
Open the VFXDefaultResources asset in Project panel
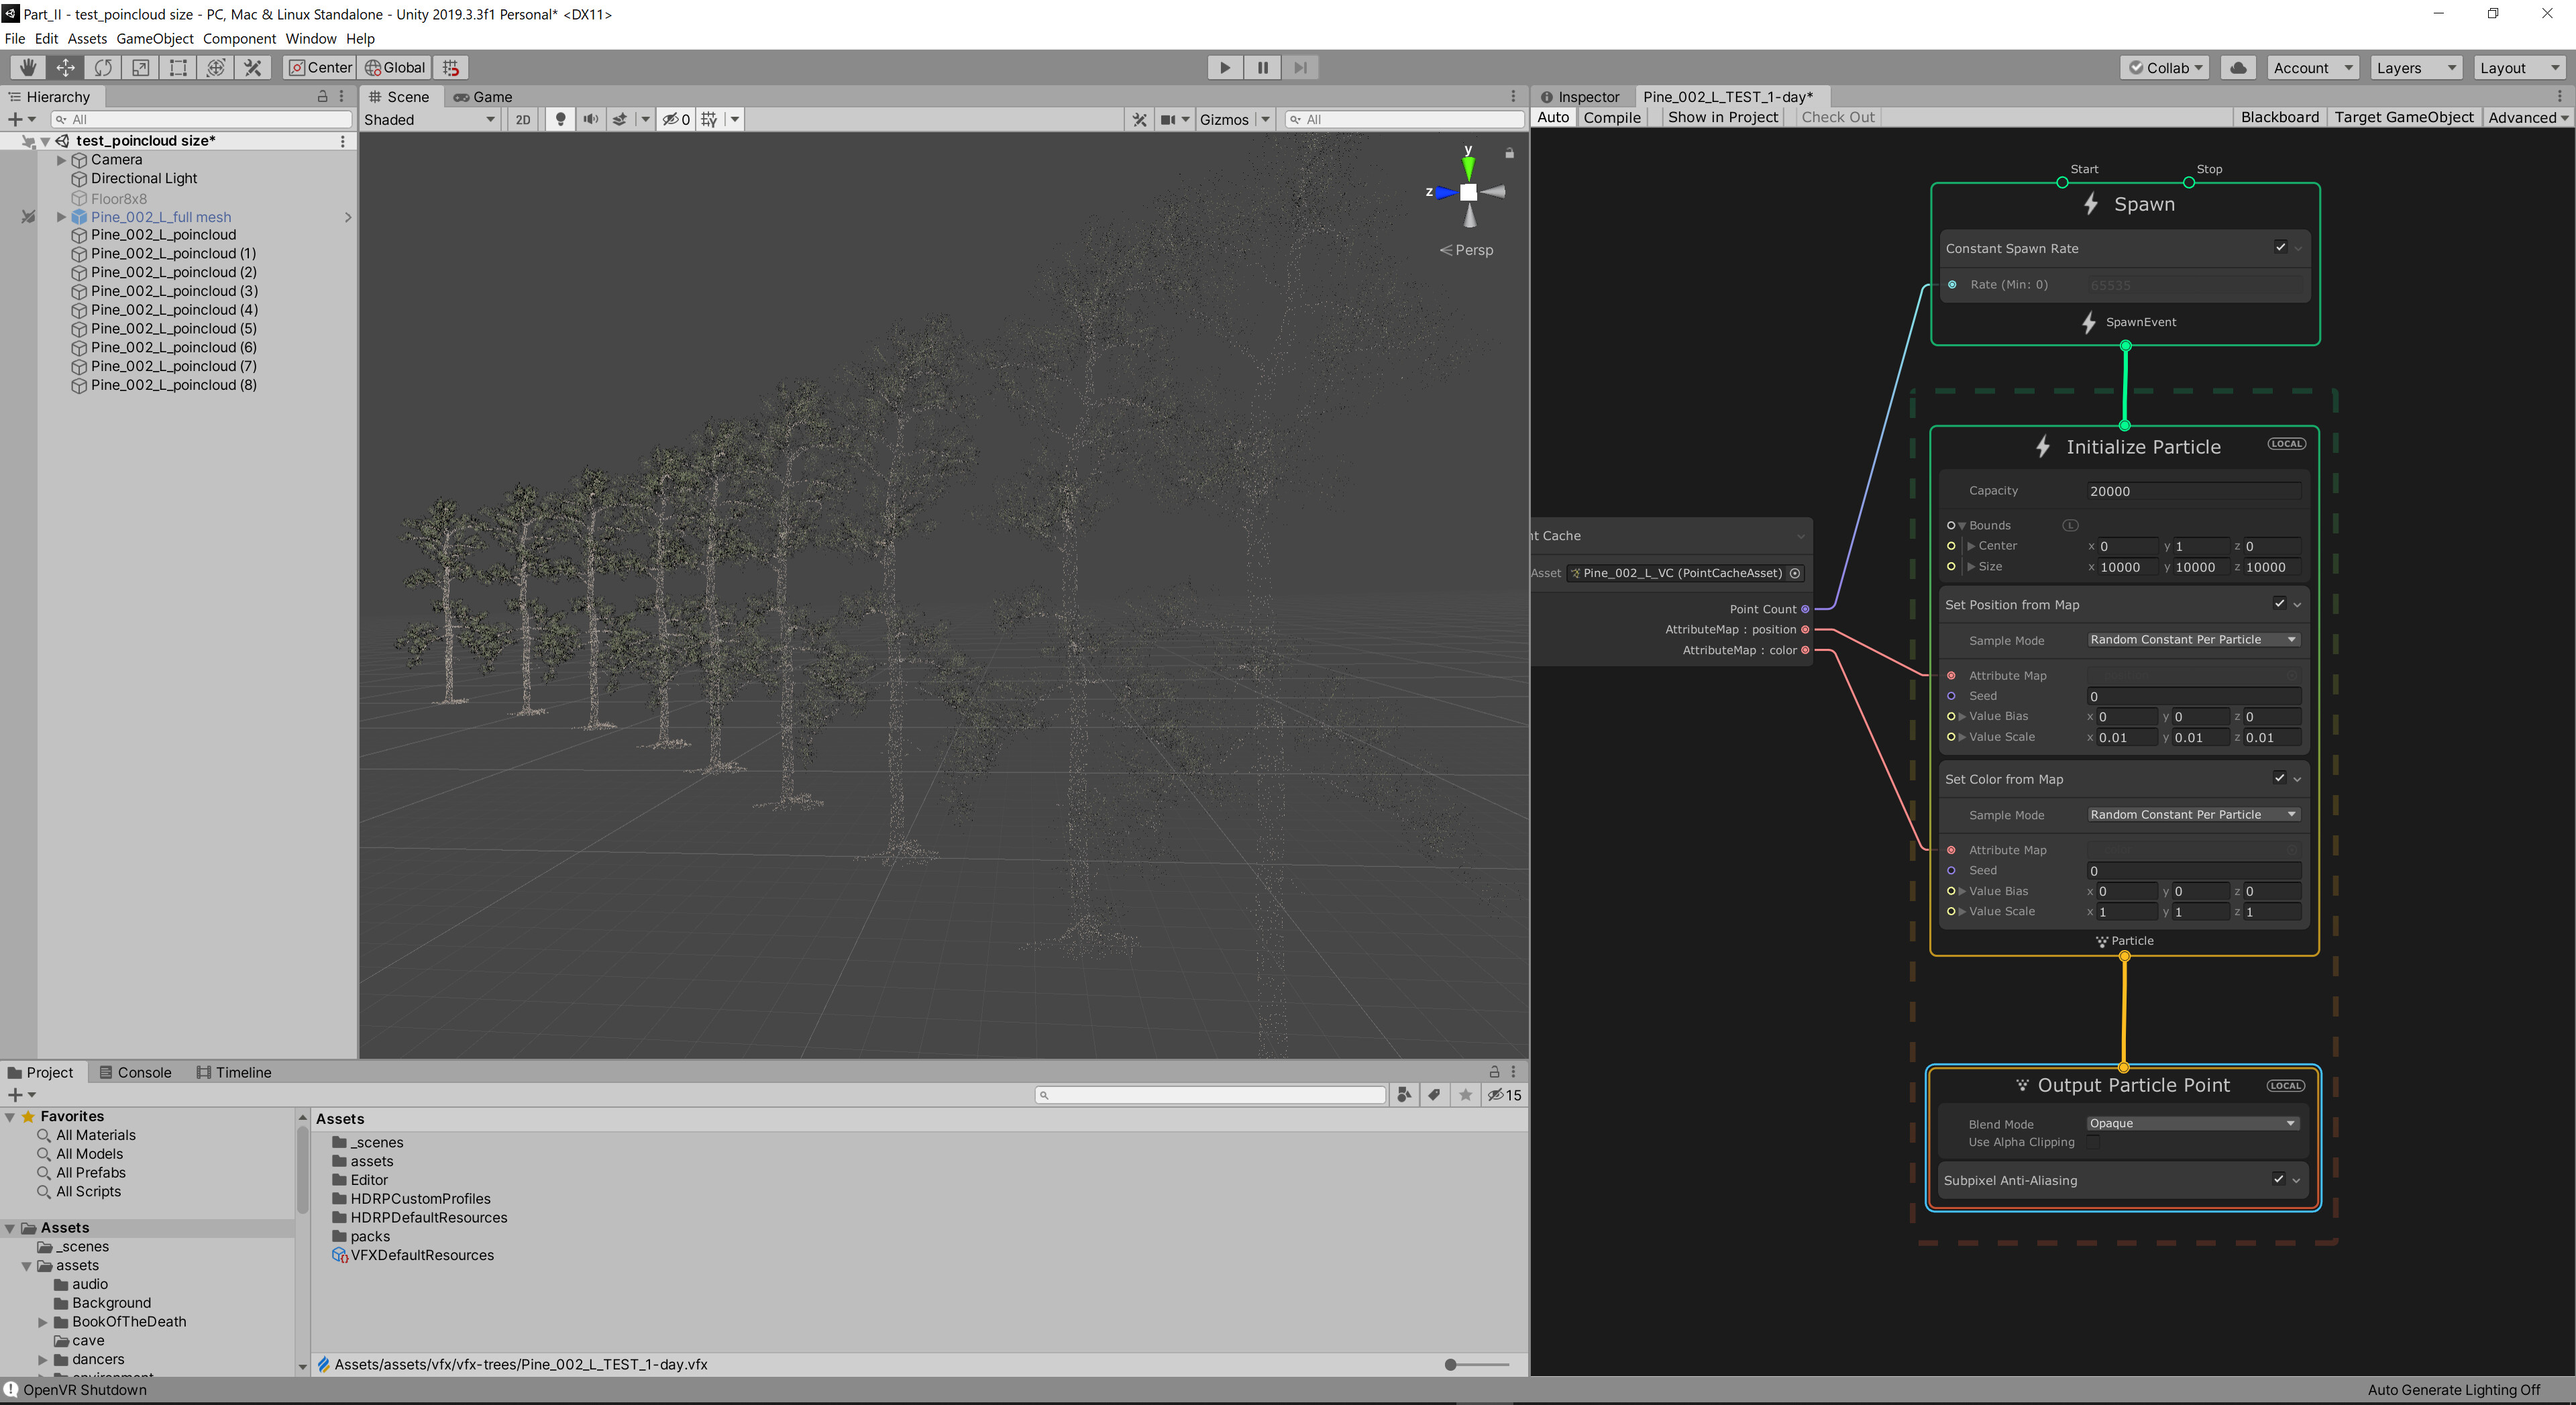coord(421,1255)
